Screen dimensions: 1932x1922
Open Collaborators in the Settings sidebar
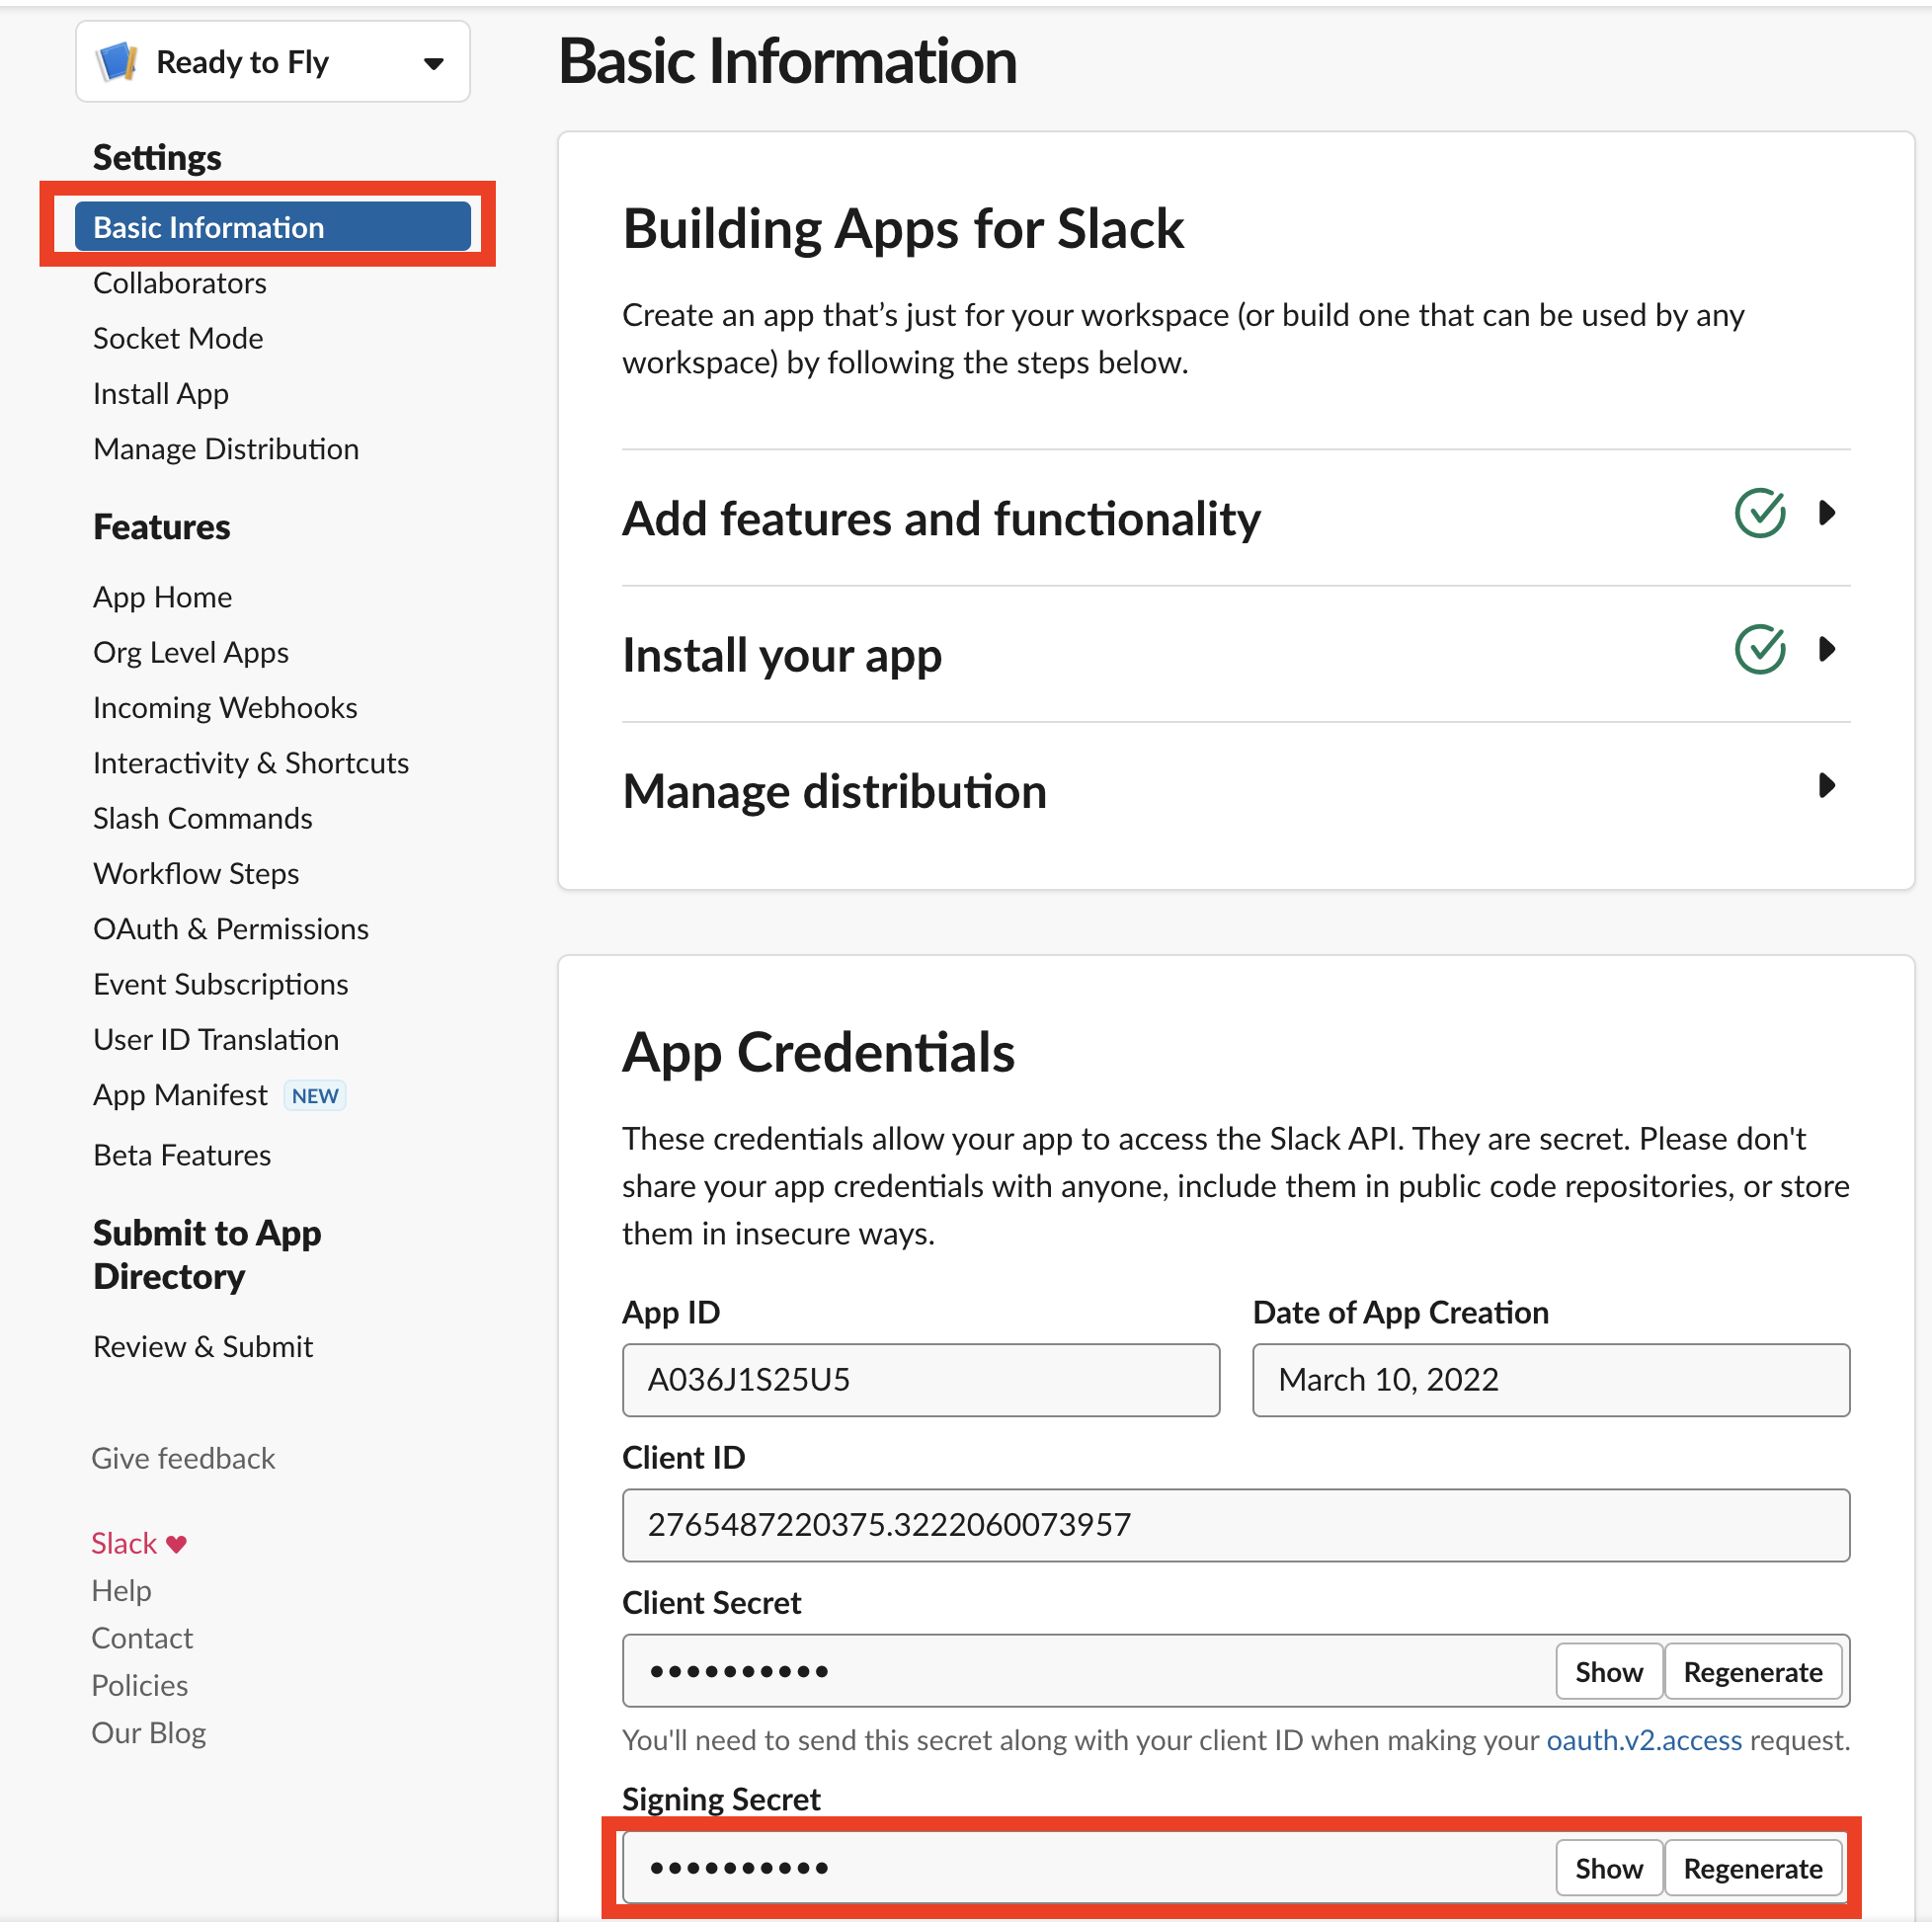pos(180,283)
